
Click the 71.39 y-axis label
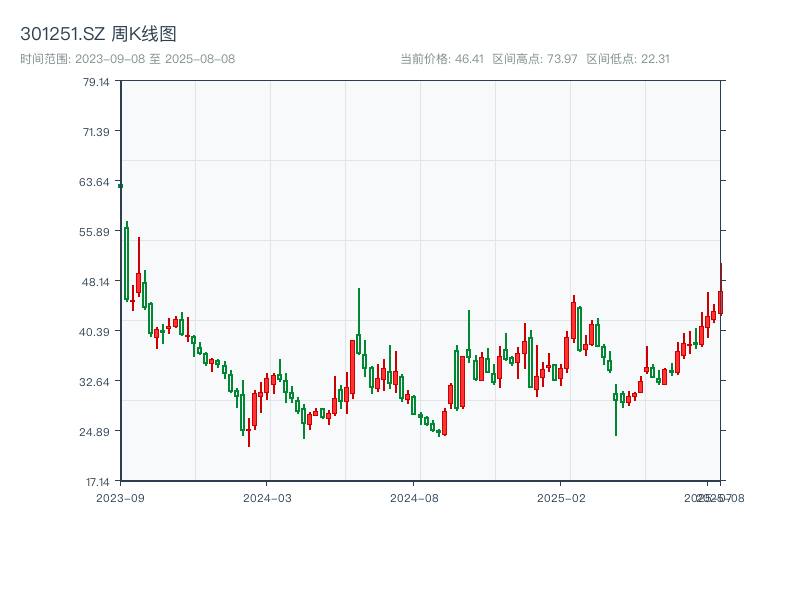(x=96, y=132)
